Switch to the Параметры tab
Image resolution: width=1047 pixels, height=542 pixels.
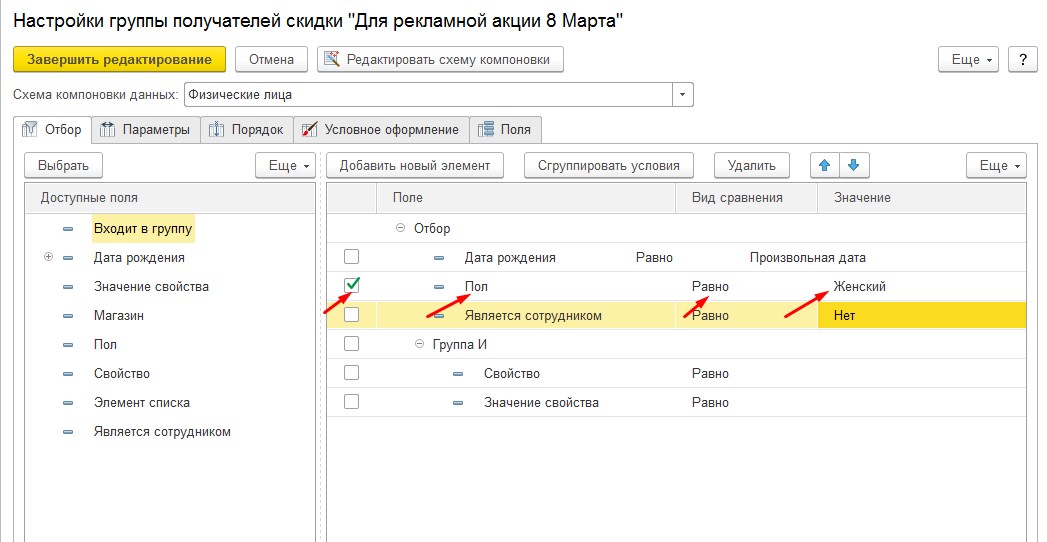pyautogui.click(x=146, y=130)
